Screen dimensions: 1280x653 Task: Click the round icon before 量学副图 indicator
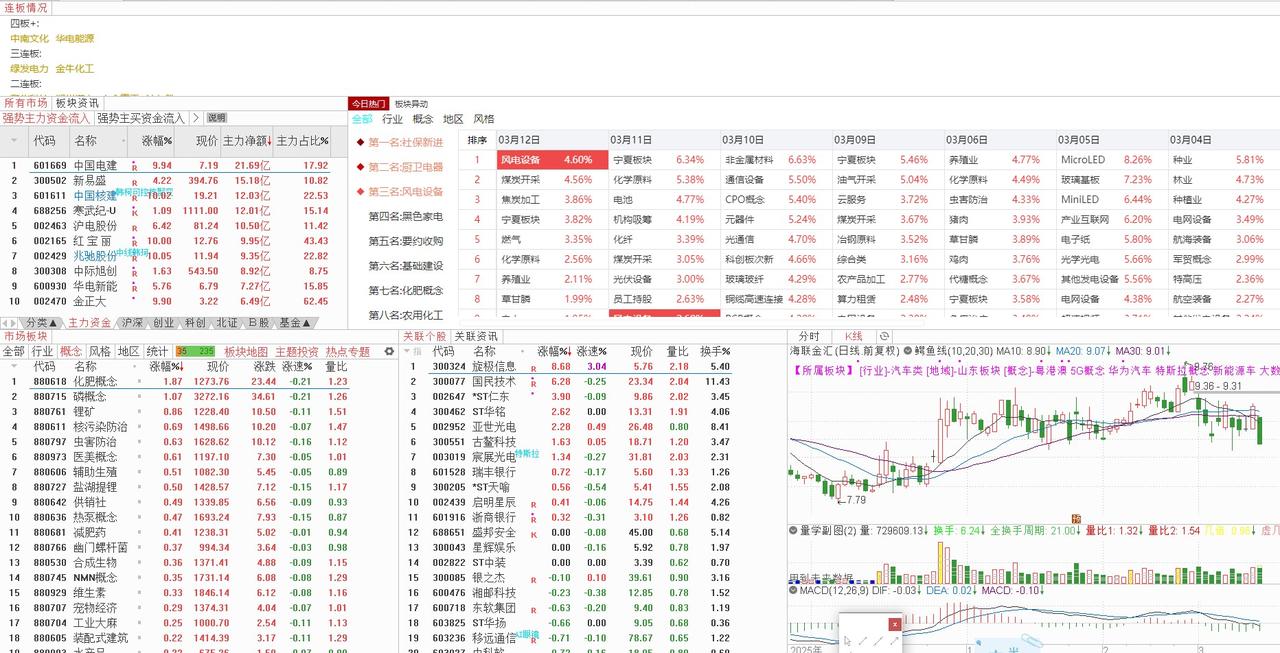[x=793, y=530]
